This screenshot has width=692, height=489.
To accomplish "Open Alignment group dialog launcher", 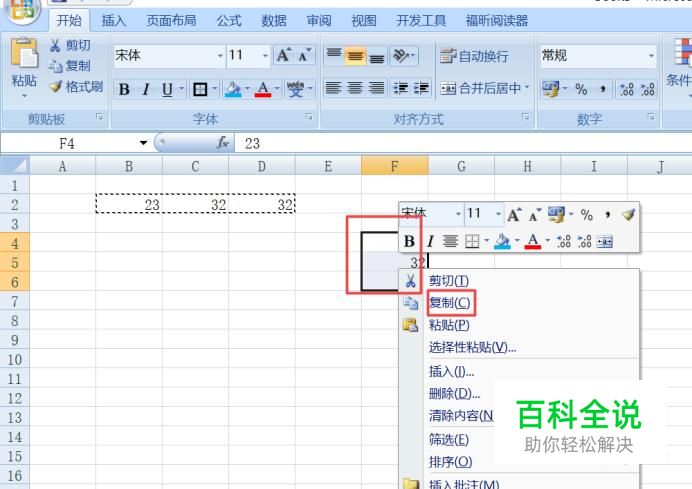I will 525,117.
